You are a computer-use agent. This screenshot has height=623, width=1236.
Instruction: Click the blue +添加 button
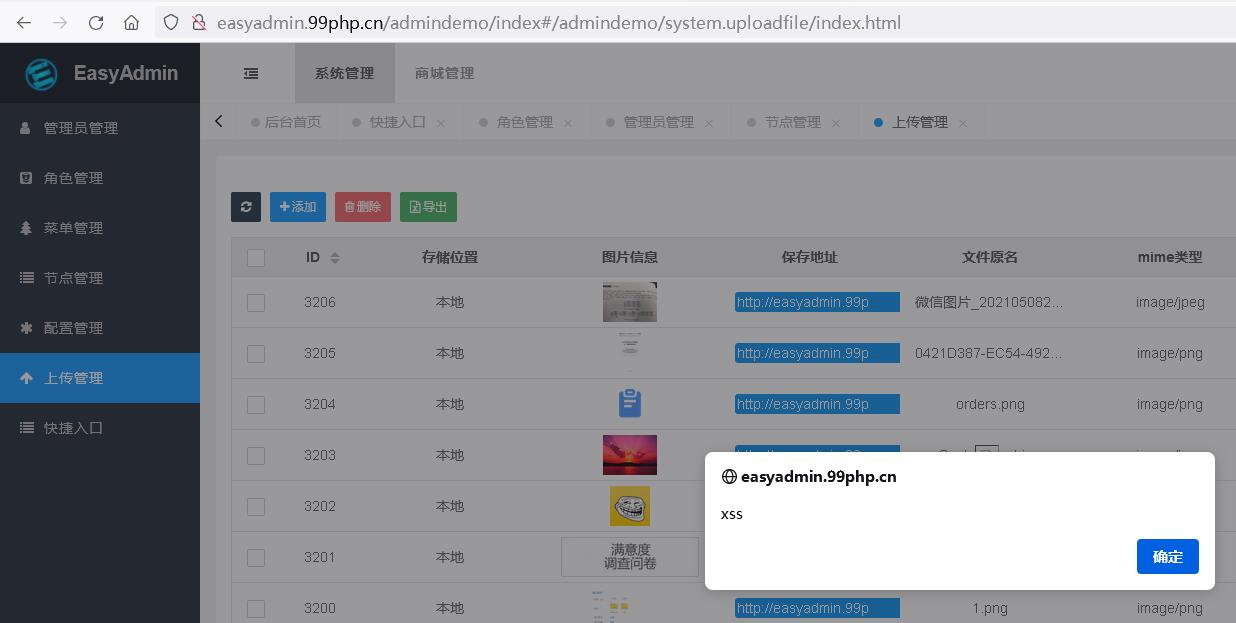[x=297, y=207]
